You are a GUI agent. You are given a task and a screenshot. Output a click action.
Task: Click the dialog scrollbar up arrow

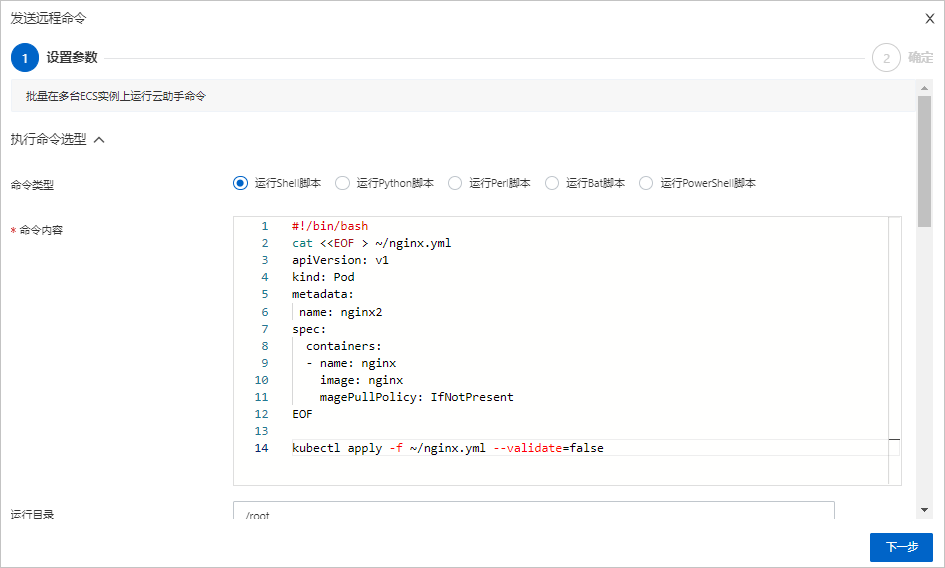click(x=925, y=88)
